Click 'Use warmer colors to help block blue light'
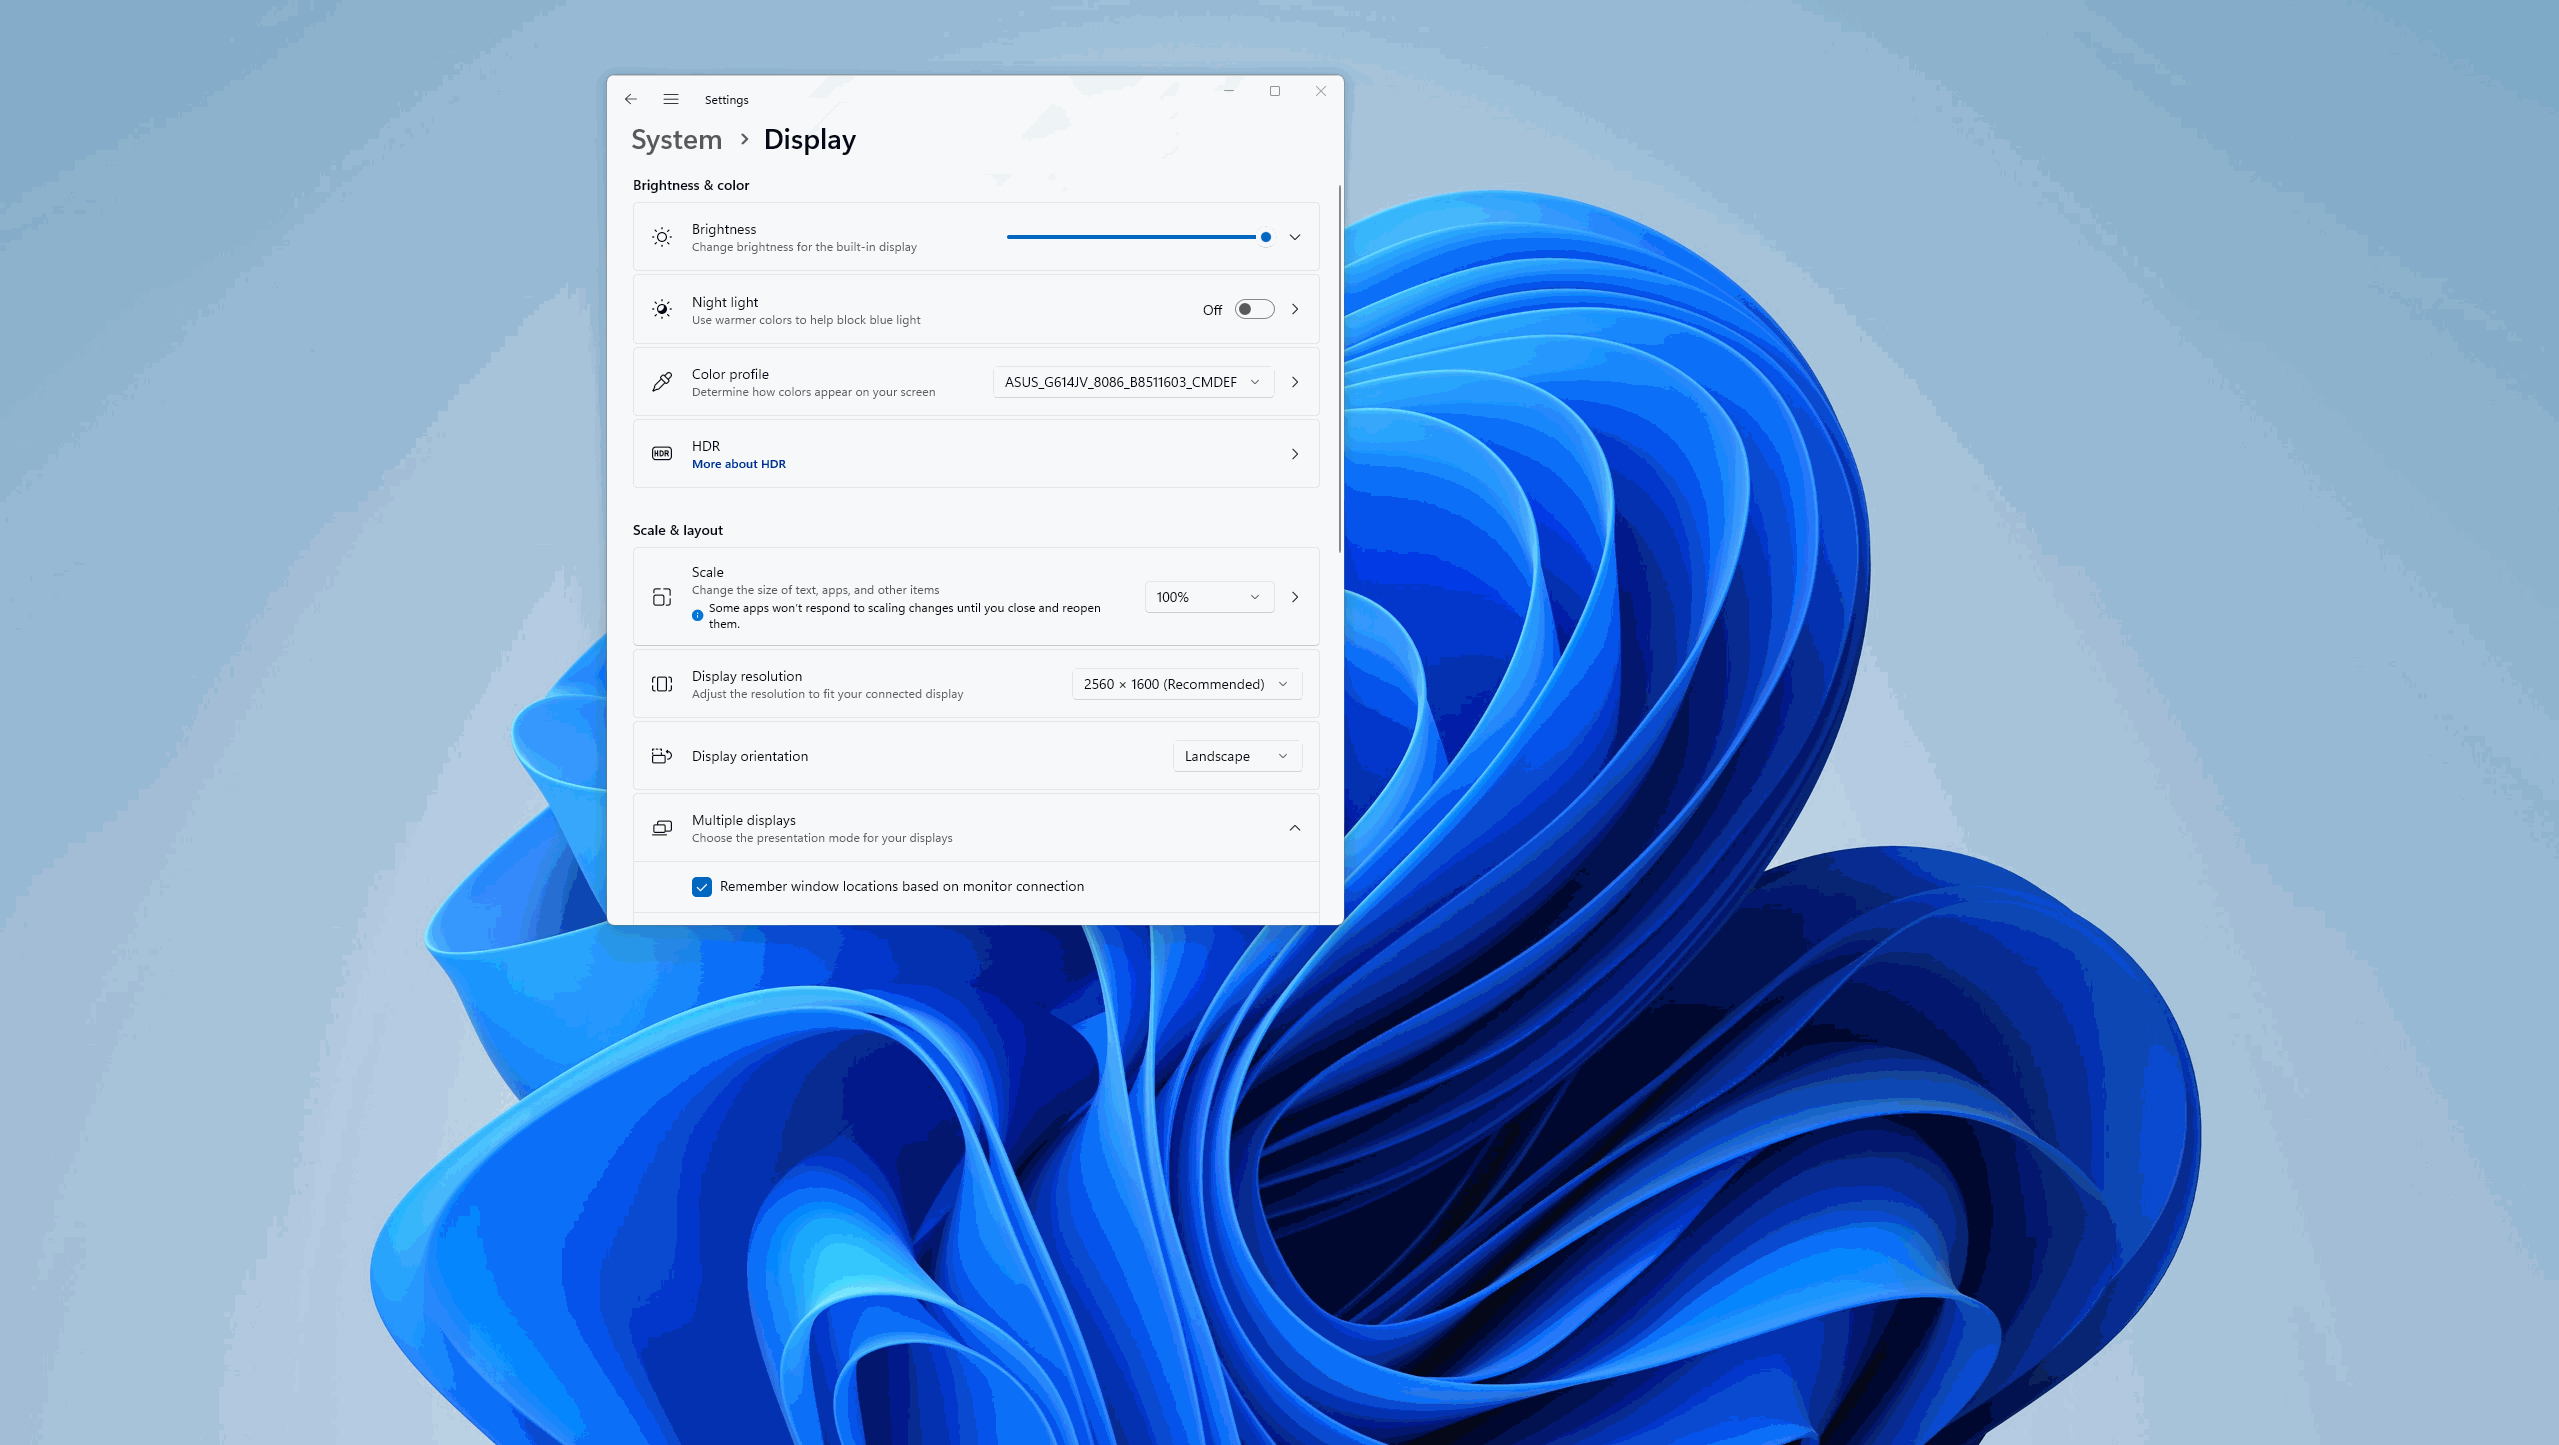Viewport: 2559px width, 1445px height. click(x=806, y=320)
